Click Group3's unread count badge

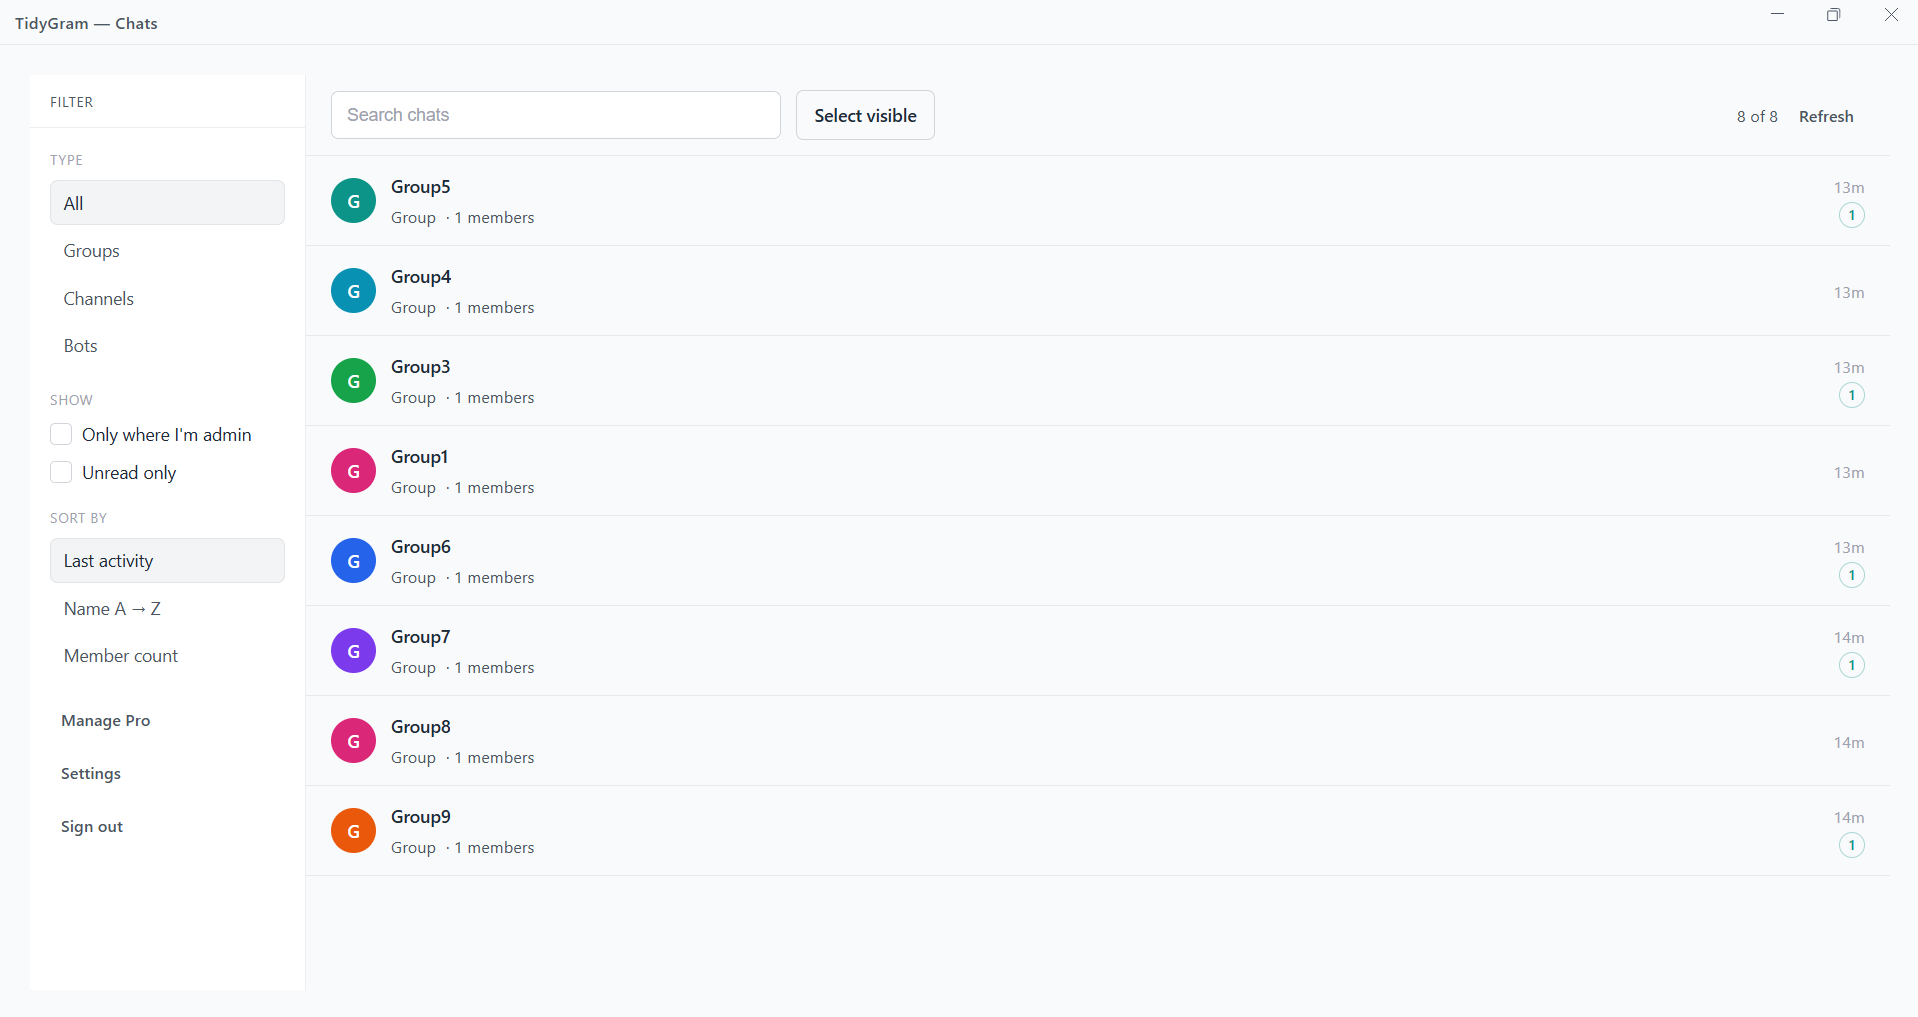tap(1852, 395)
